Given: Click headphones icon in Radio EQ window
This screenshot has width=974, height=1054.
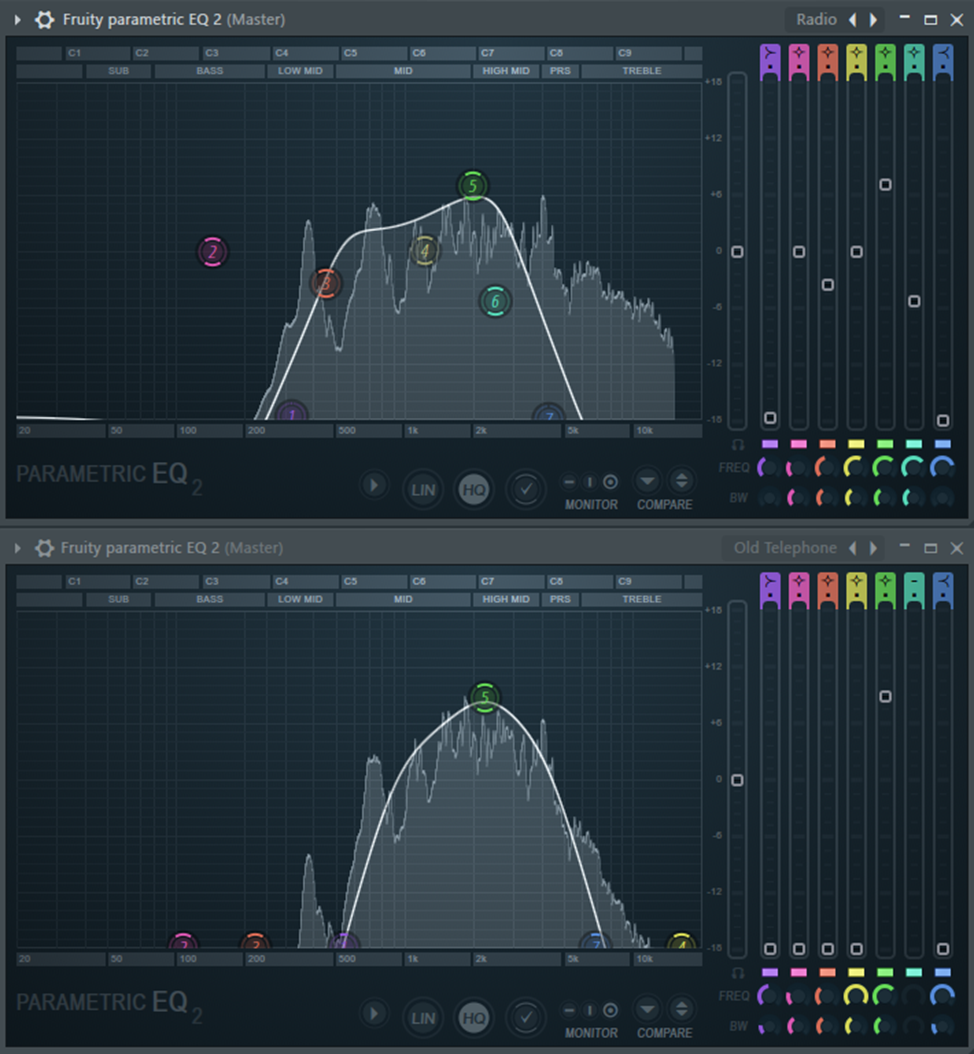Looking at the screenshot, I should (x=738, y=444).
